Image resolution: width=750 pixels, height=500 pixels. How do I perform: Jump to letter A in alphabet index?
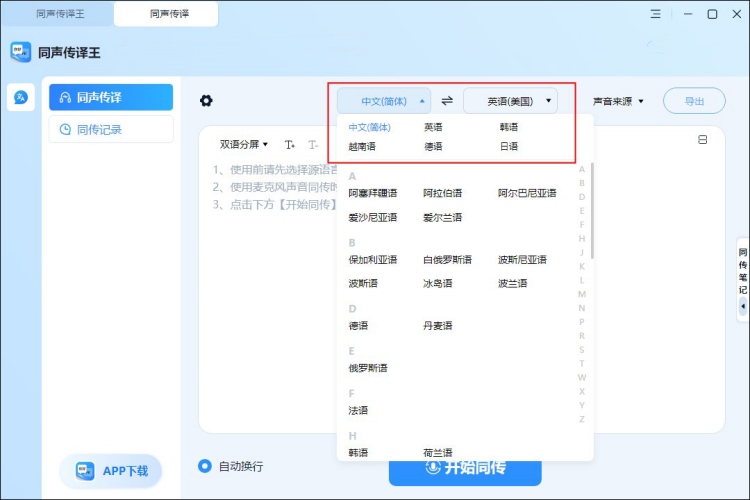pyautogui.click(x=582, y=169)
